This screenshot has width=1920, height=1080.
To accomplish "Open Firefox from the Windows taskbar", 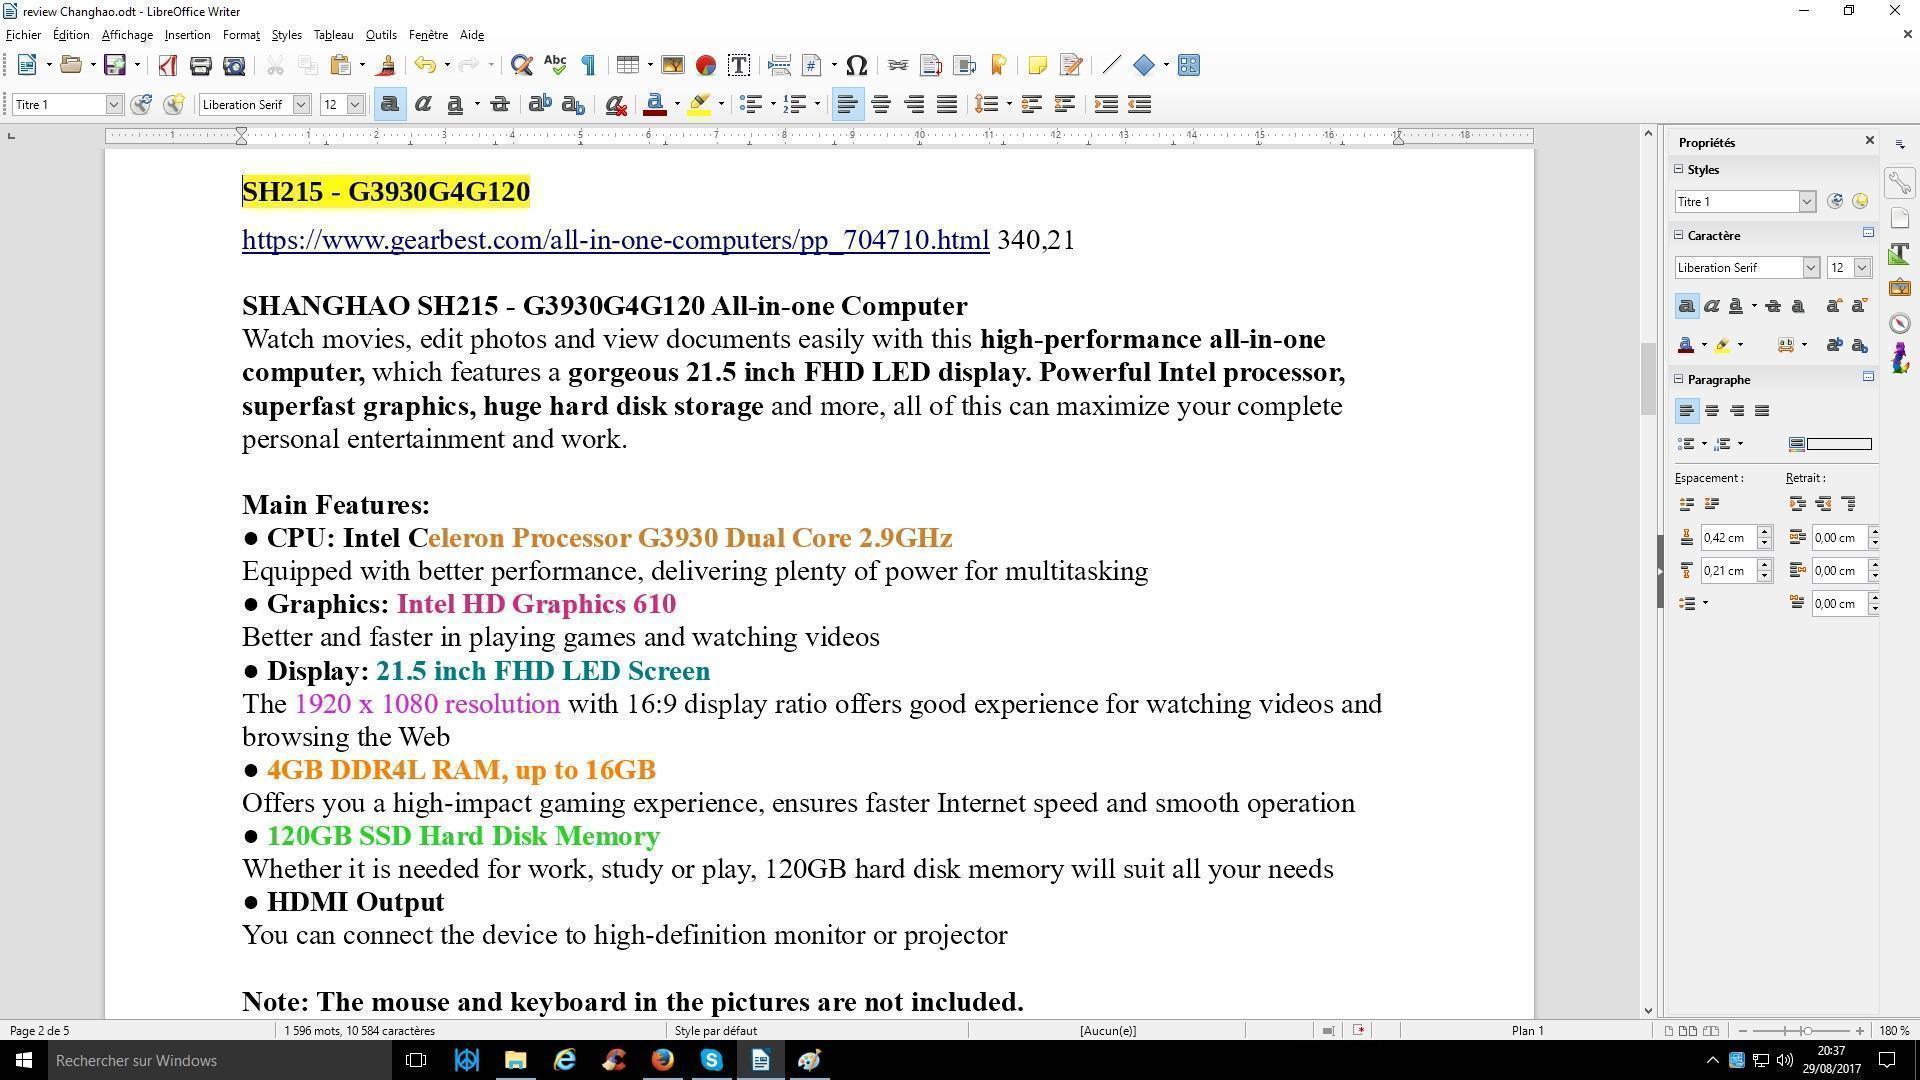I will (x=662, y=1061).
